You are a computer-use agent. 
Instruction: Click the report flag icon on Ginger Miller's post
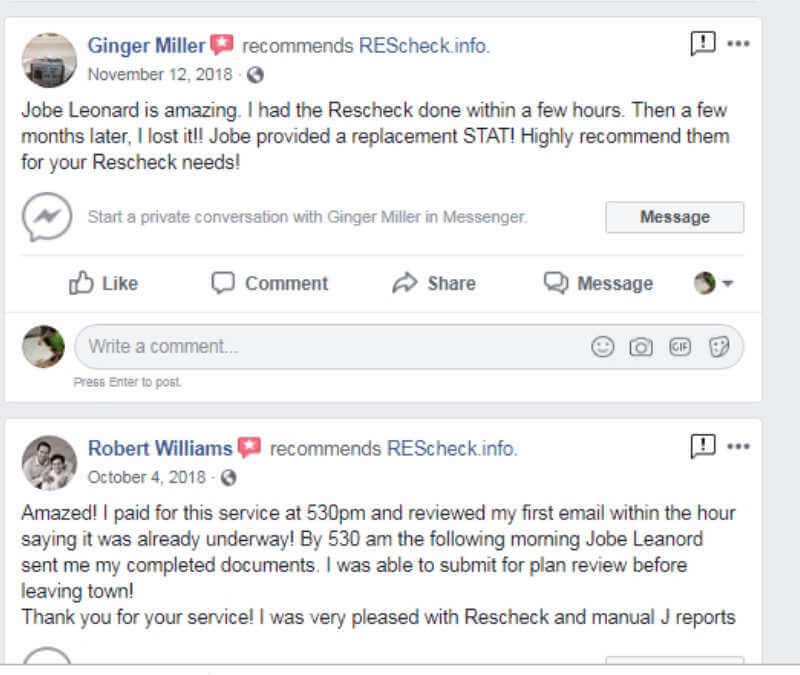tap(703, 43)
